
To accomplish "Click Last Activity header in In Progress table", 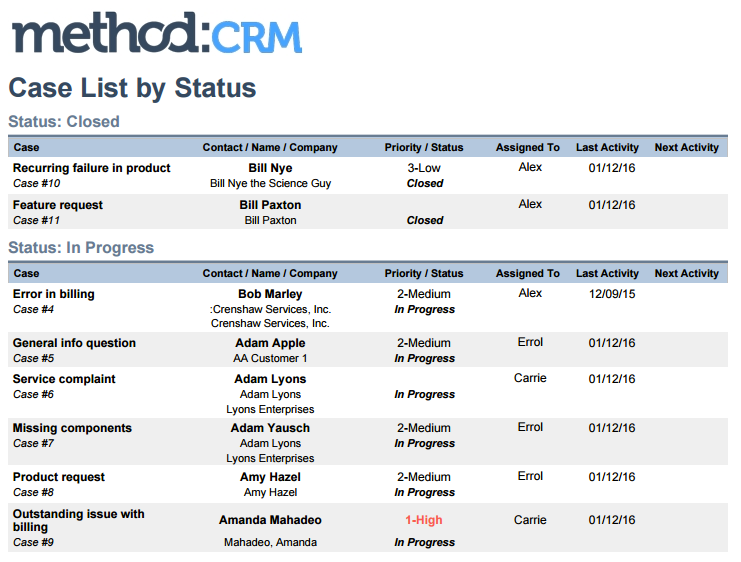I will 607,274.
